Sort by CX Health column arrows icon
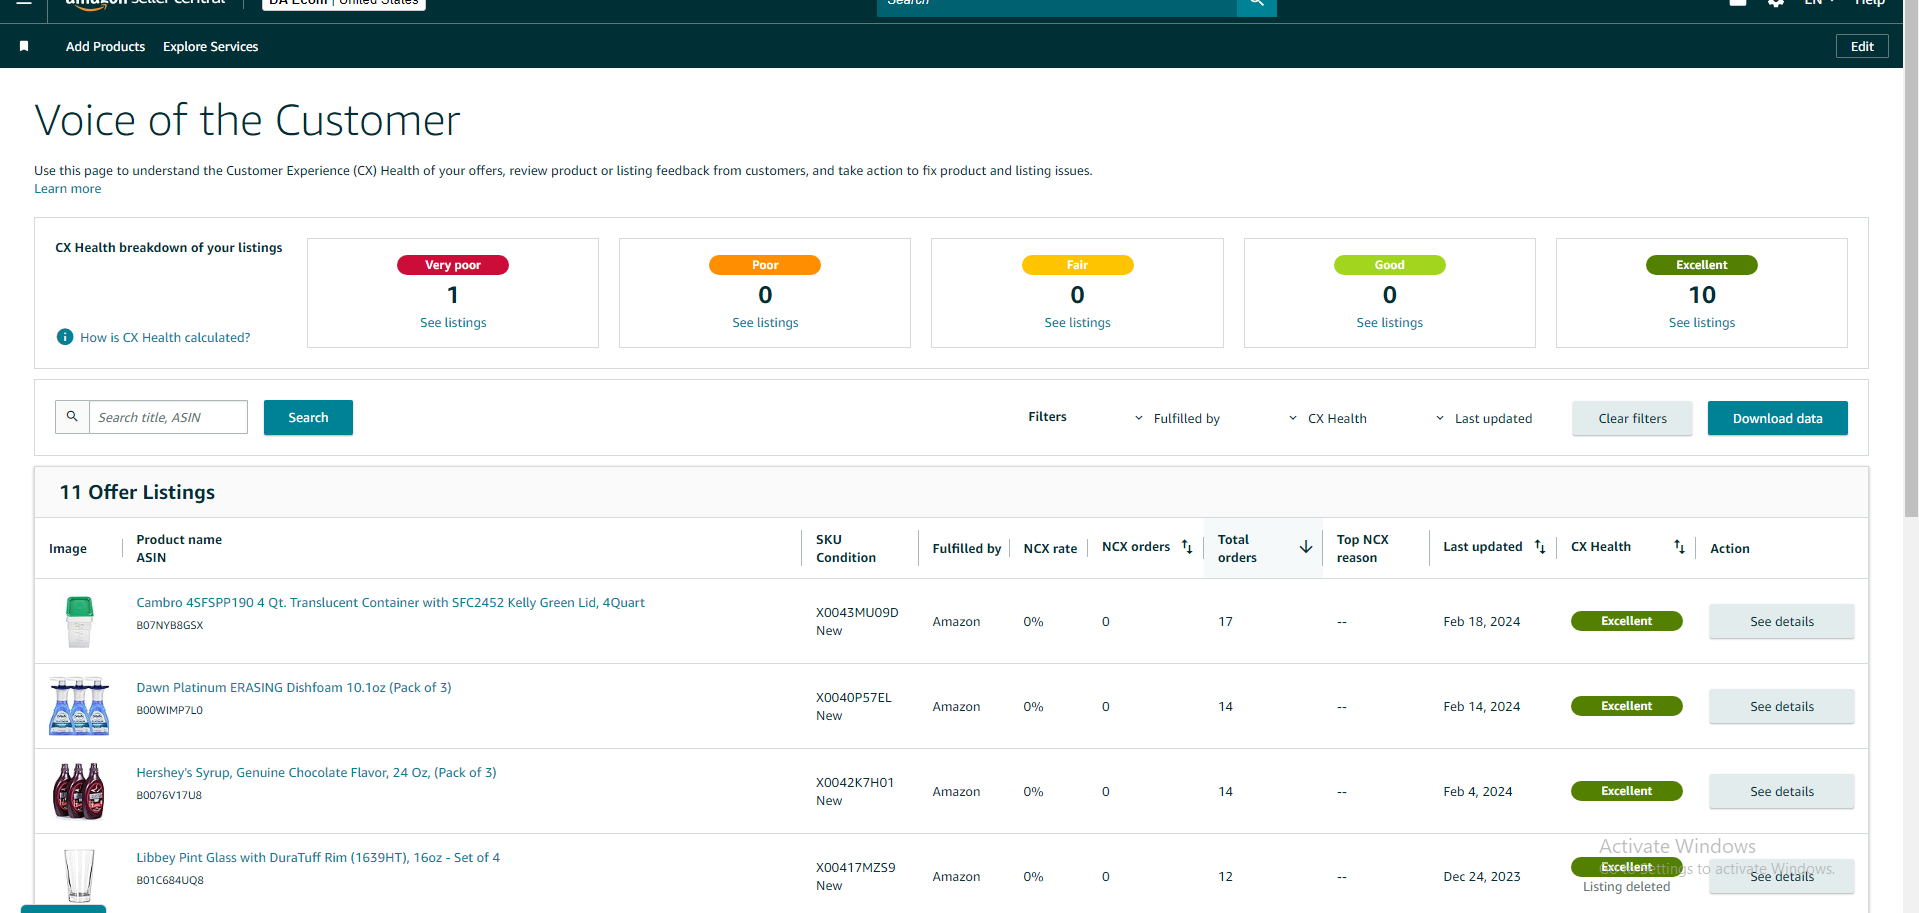 [x=1679, y=547]
